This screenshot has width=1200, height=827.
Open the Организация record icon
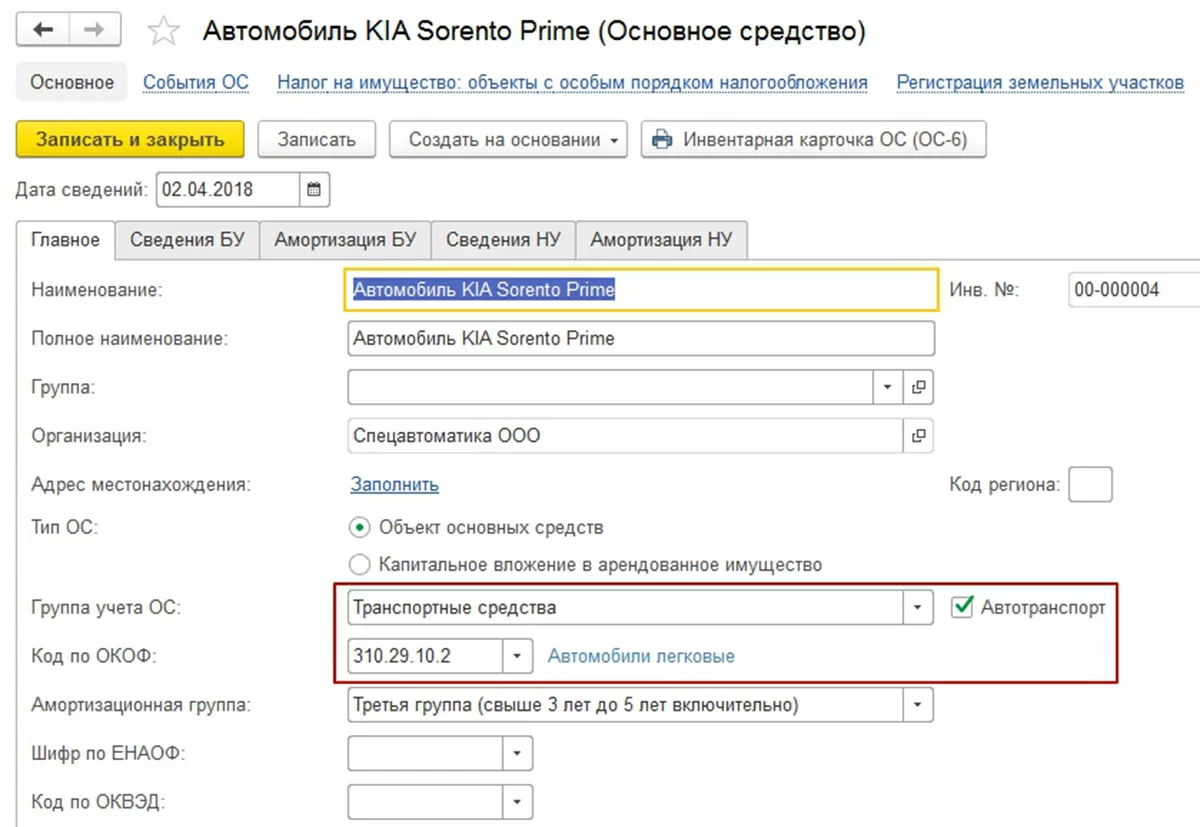coord(917,436)
